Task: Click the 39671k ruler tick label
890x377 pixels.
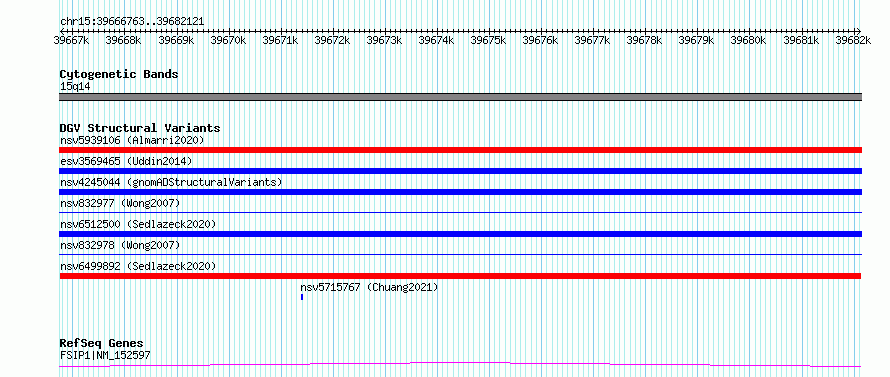Action: tap(280, 40)
